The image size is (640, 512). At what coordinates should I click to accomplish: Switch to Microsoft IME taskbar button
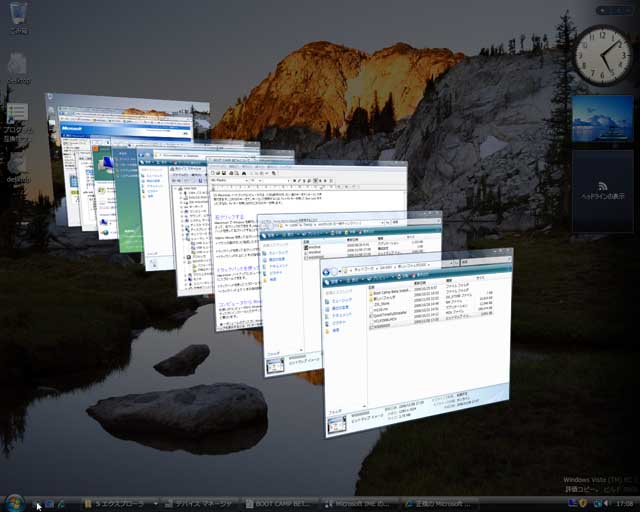point(358,504)
